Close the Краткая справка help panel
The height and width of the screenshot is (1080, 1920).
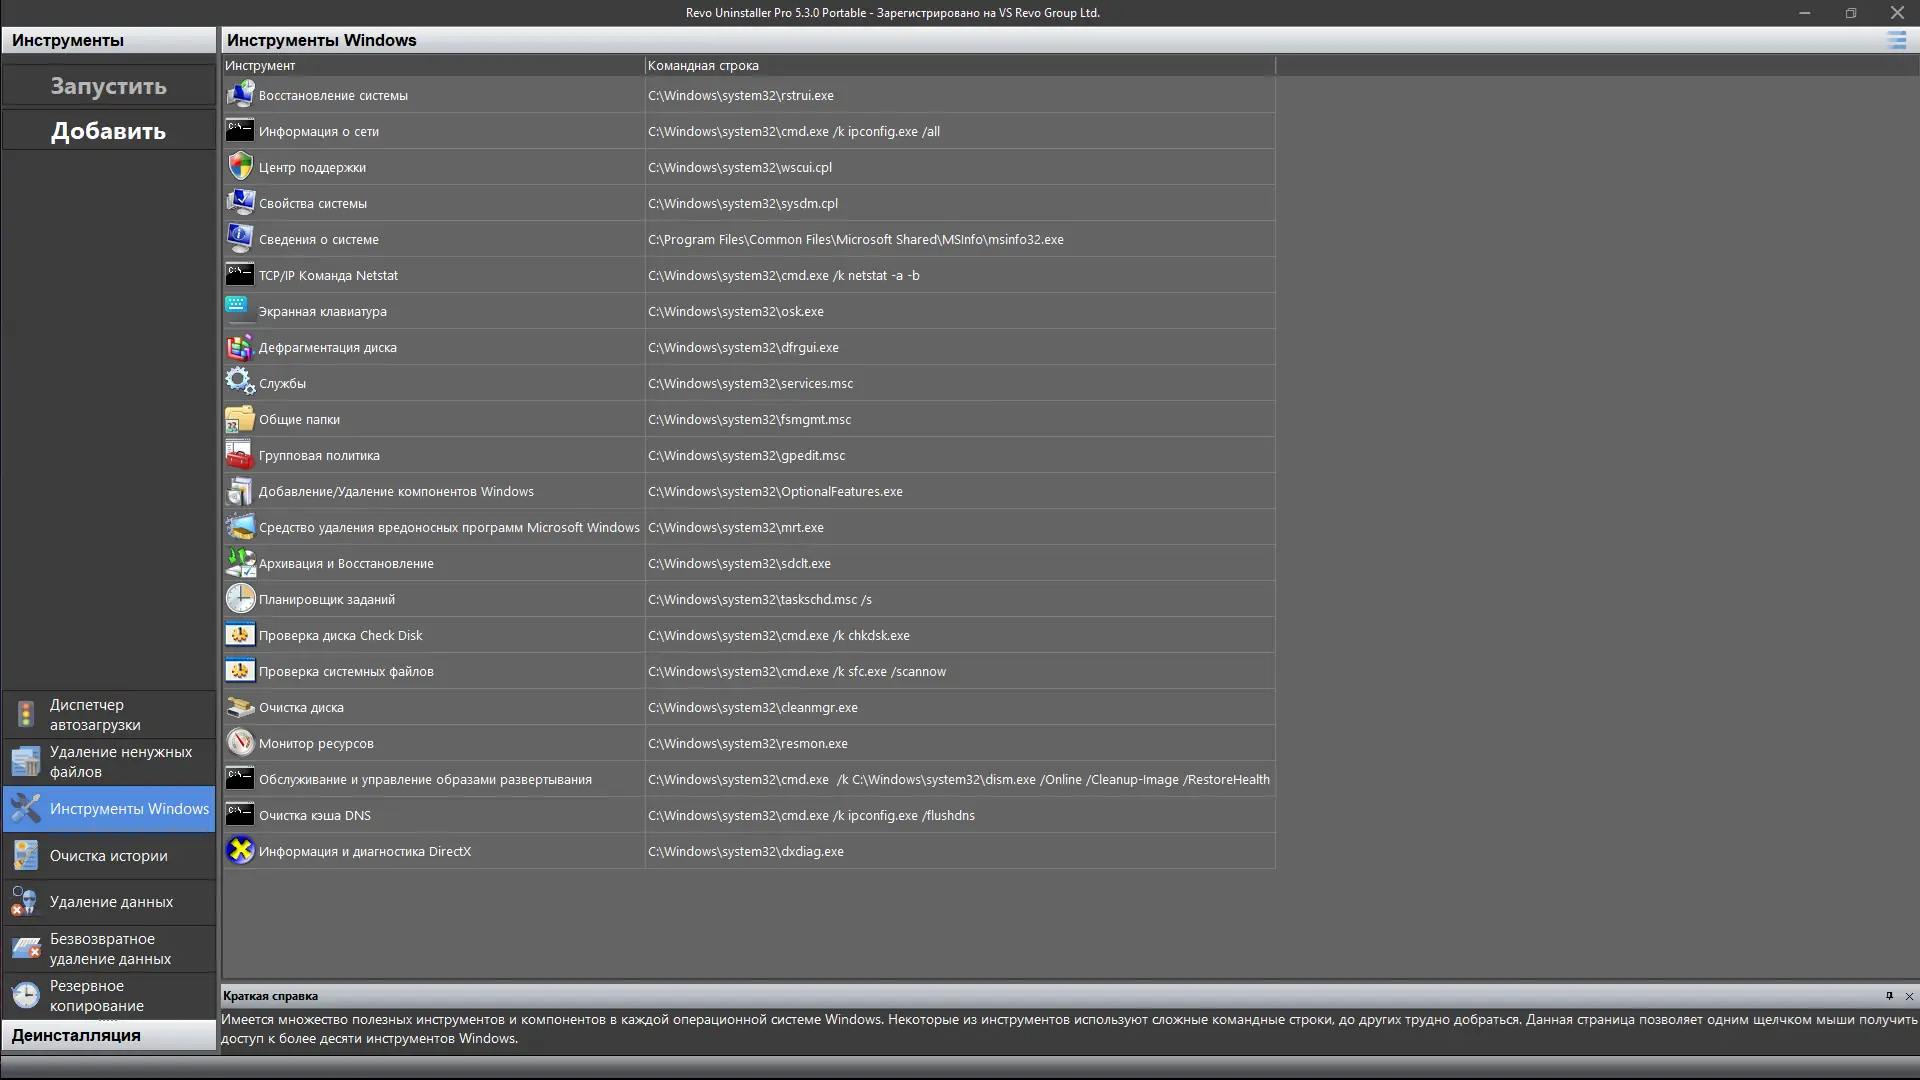pyautogui.click(x=1909, y=996)
